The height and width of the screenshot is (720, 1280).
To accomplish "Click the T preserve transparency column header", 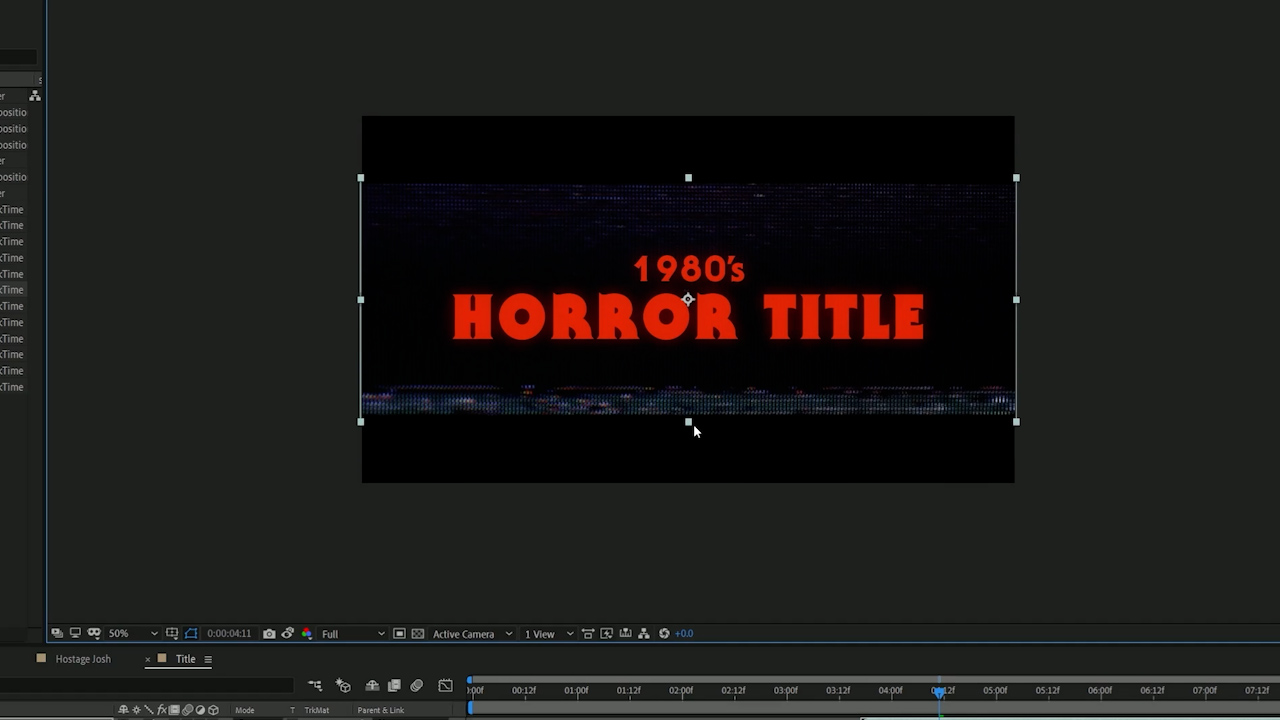I will click(292, 710).
